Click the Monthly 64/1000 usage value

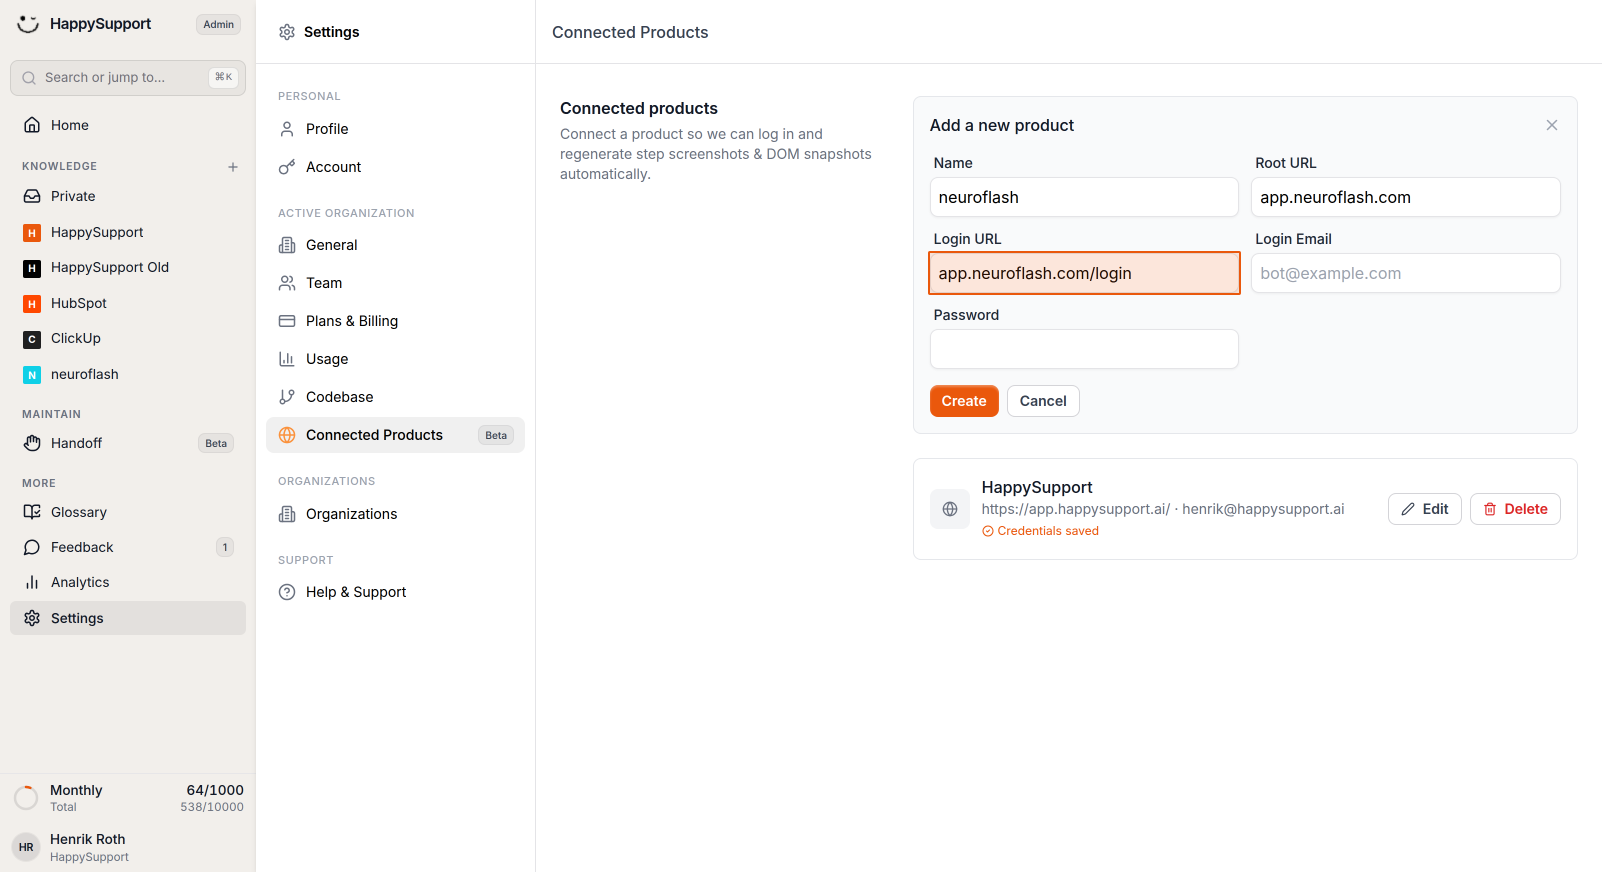click(215, 790)
